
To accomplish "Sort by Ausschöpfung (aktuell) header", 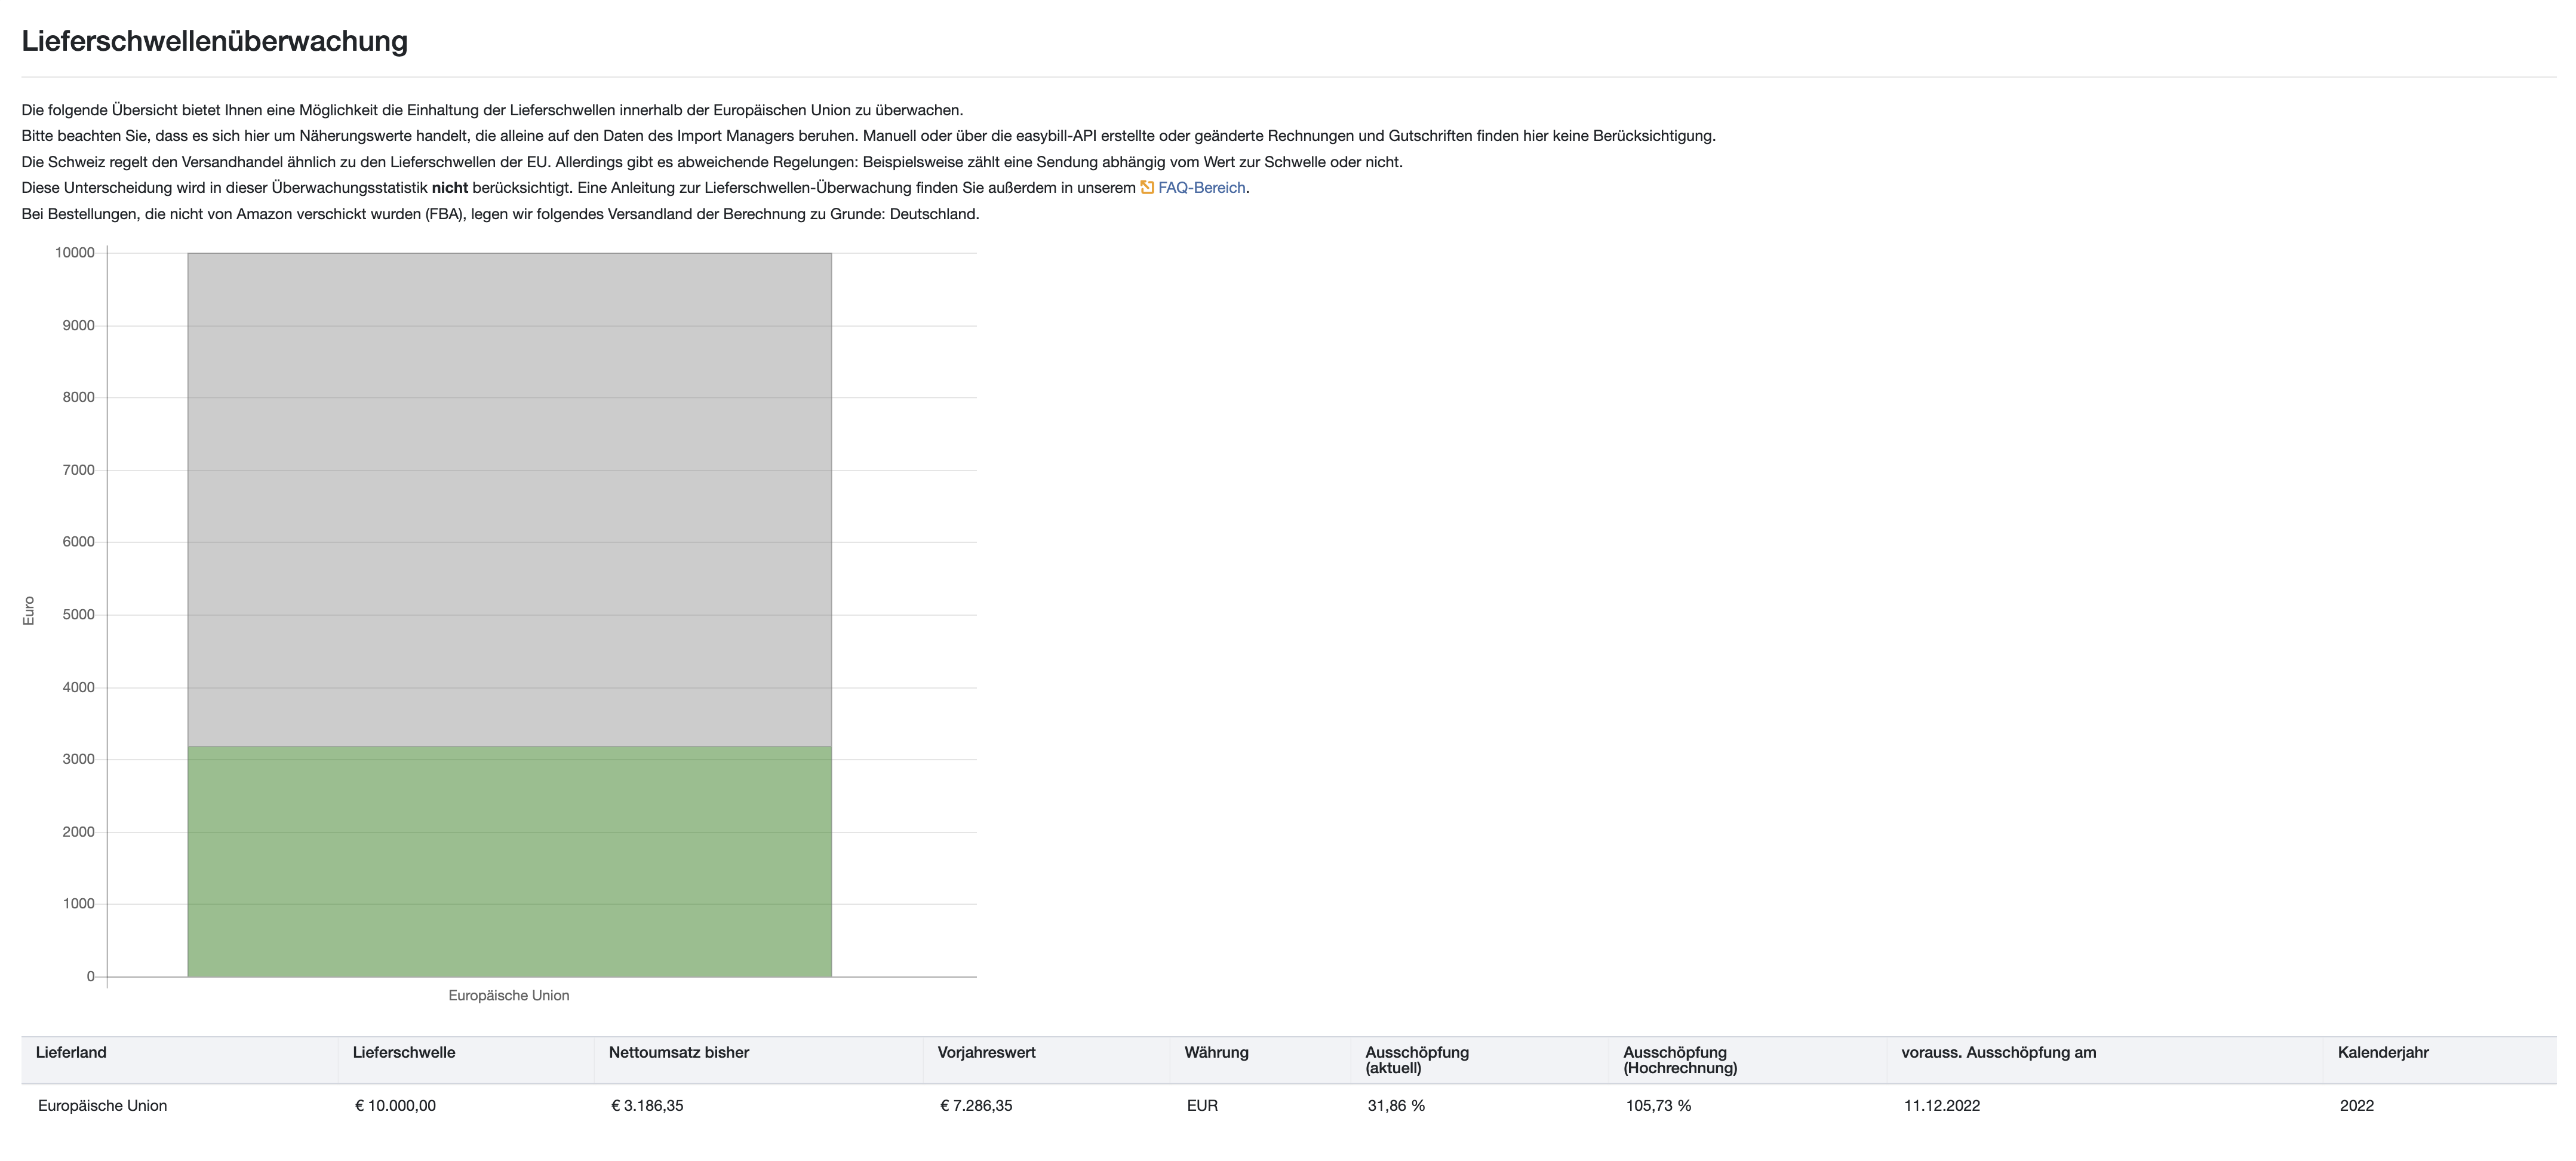I will (1416, 1059).
